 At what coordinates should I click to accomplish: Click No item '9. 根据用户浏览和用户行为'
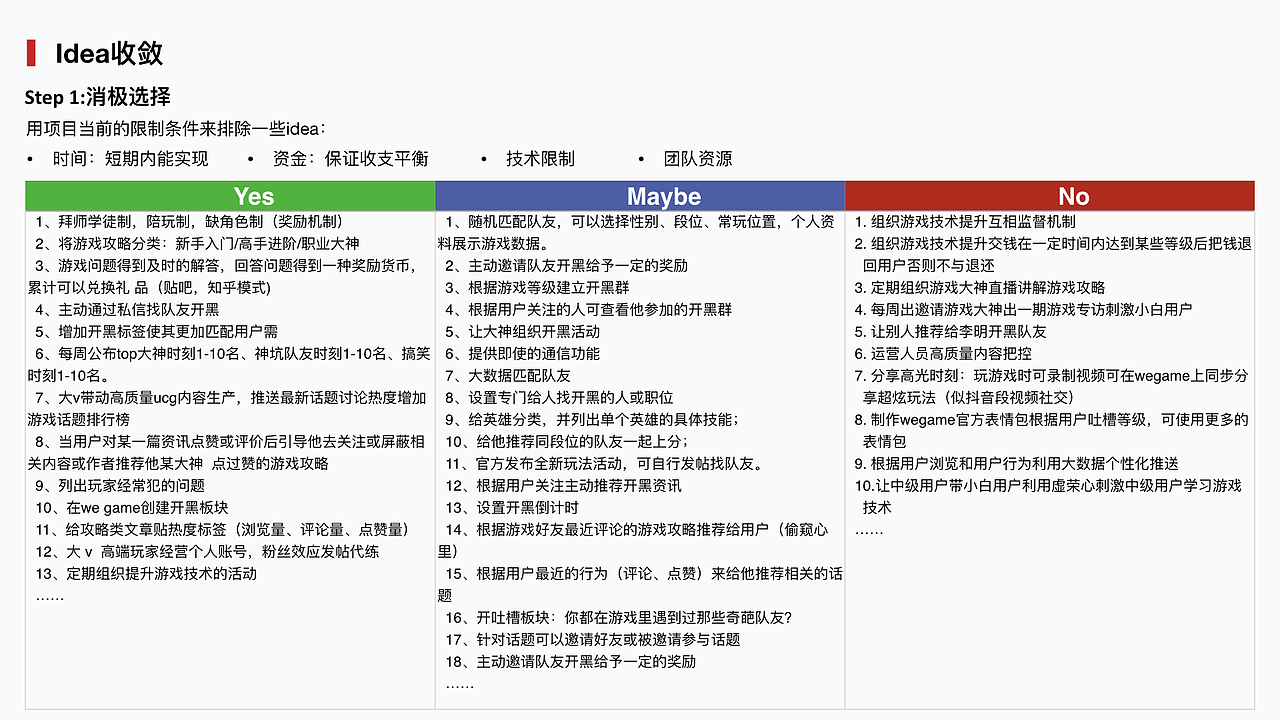pos(1017,464)
